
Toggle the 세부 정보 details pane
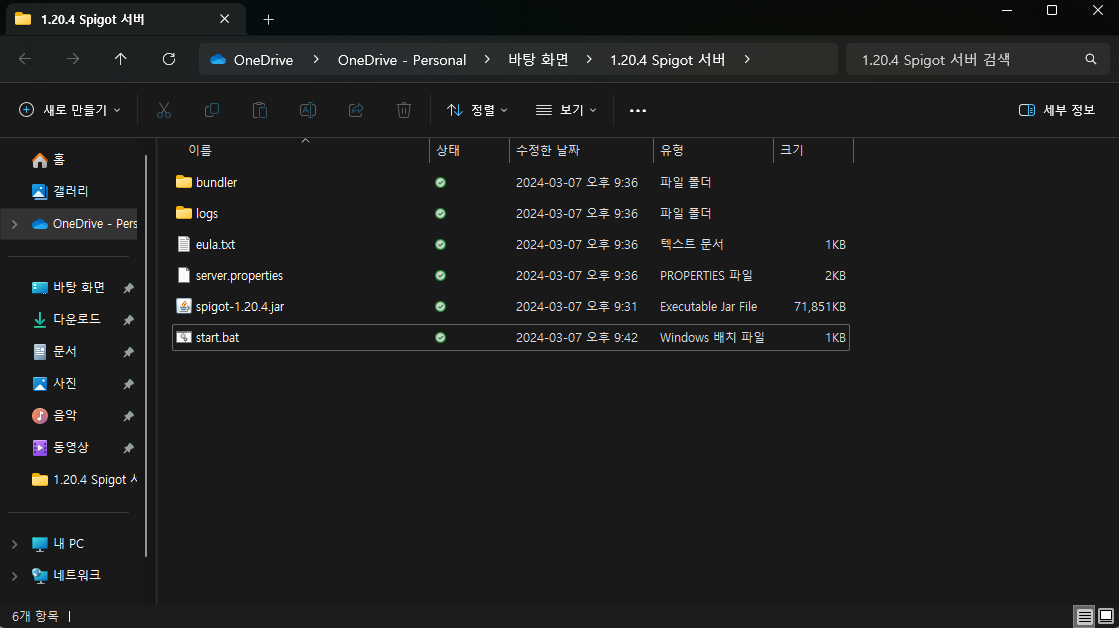(x=1057, y=110)
